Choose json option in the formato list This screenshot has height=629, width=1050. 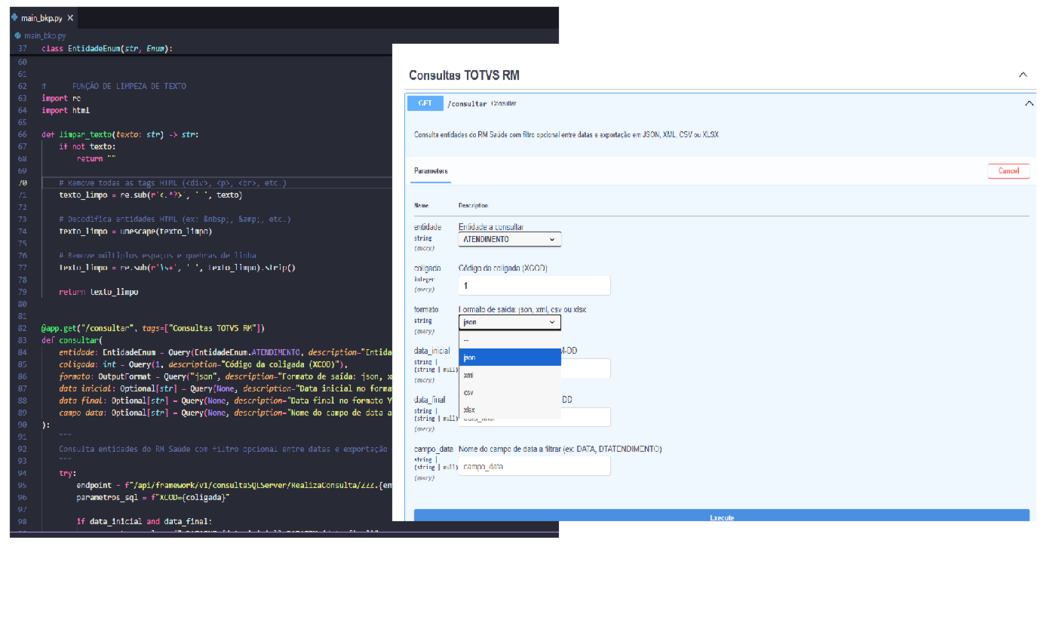510,358
